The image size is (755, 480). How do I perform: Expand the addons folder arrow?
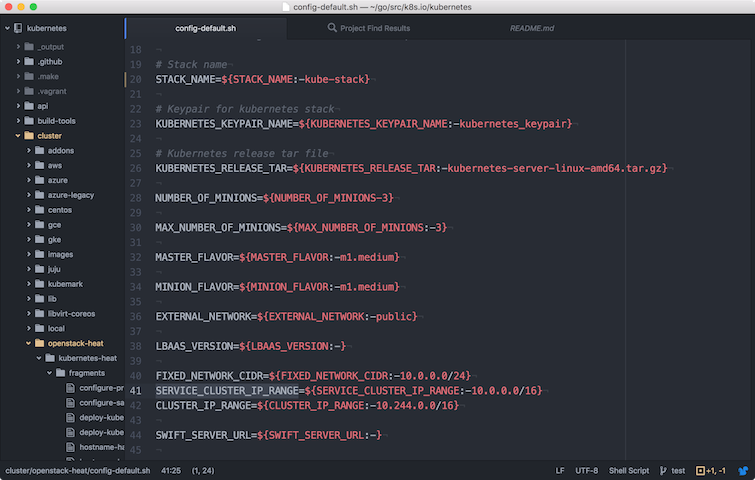tap(28, 151)
